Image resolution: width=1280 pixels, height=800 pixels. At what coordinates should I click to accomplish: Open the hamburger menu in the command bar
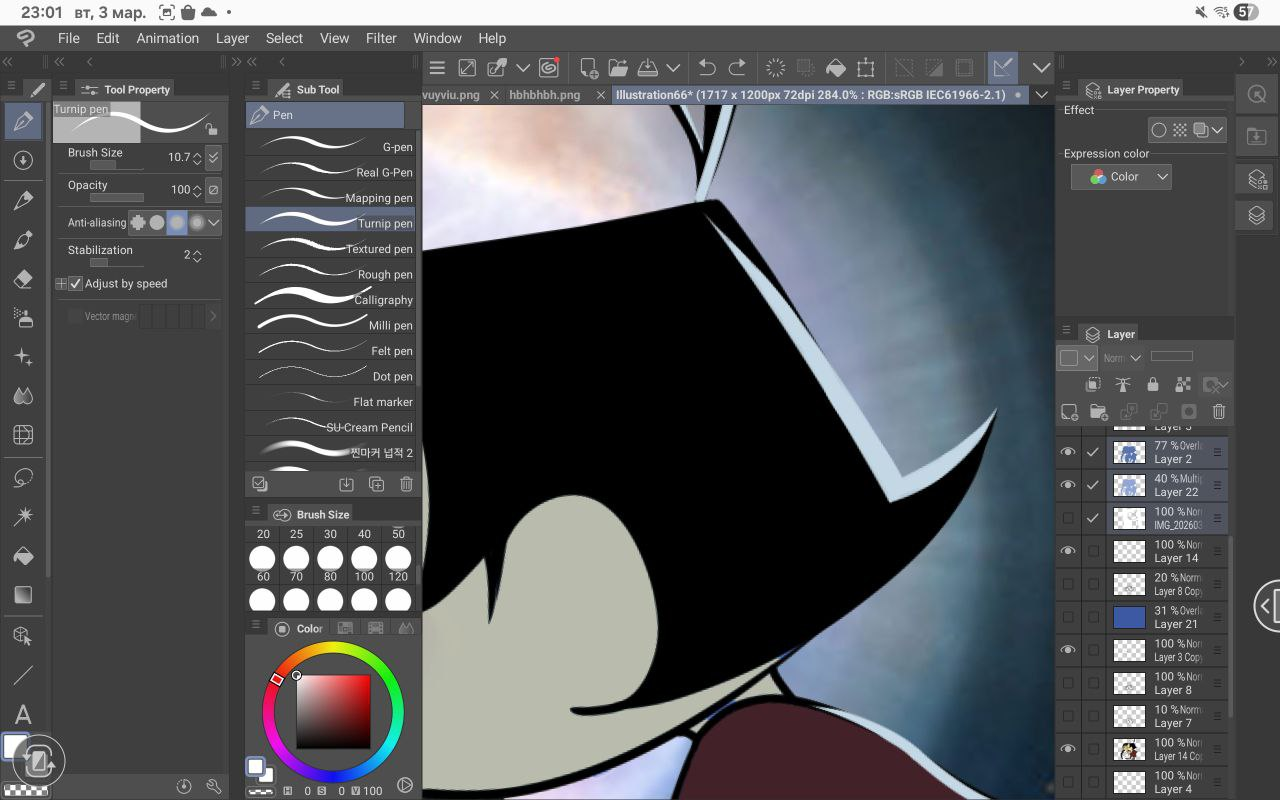(x=437, y=68)
